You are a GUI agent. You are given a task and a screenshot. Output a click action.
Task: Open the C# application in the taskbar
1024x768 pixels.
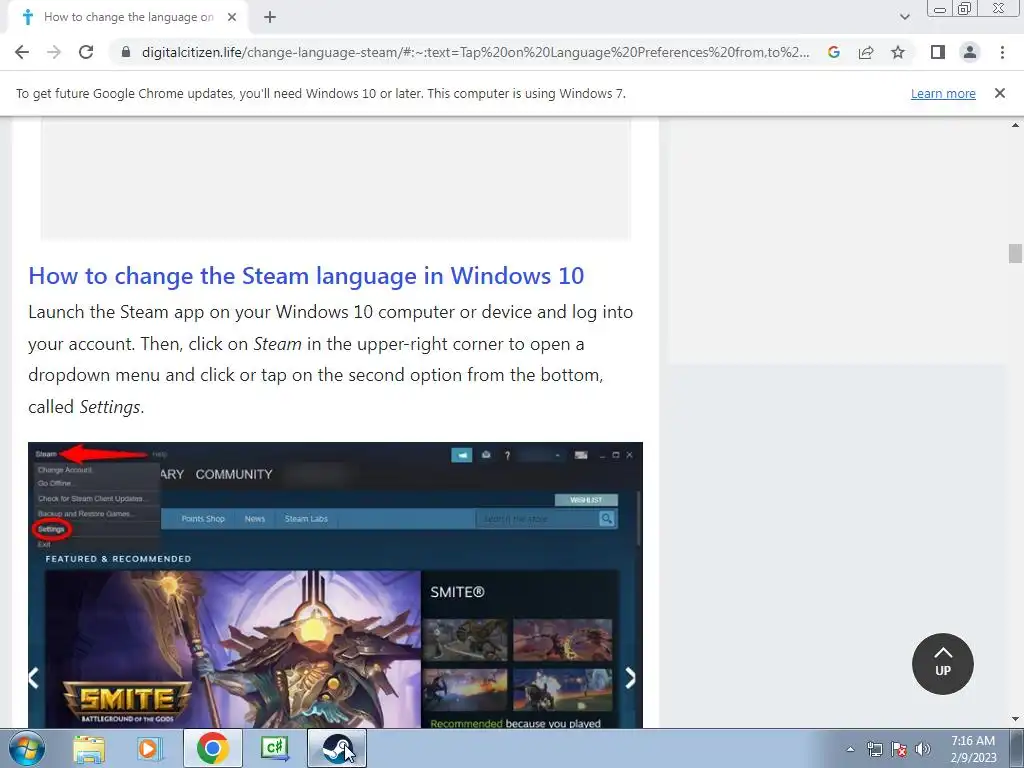(x=275, y=749)
